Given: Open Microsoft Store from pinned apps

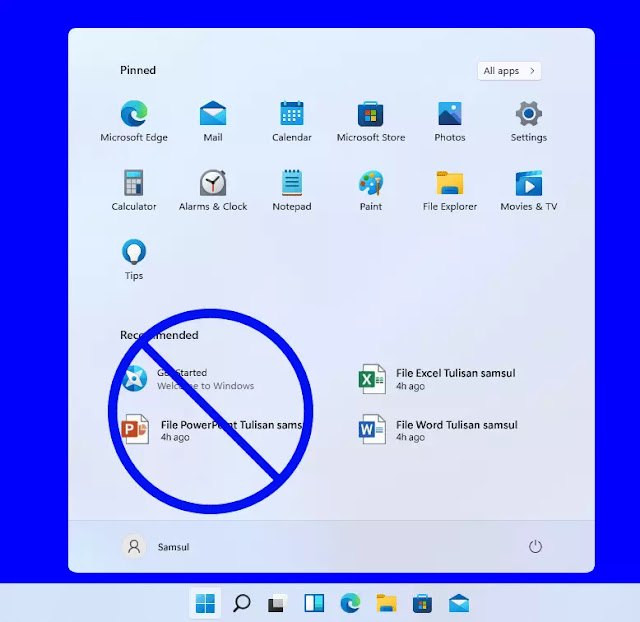Looking at the screenshot, I should click(x=371, y=121).
